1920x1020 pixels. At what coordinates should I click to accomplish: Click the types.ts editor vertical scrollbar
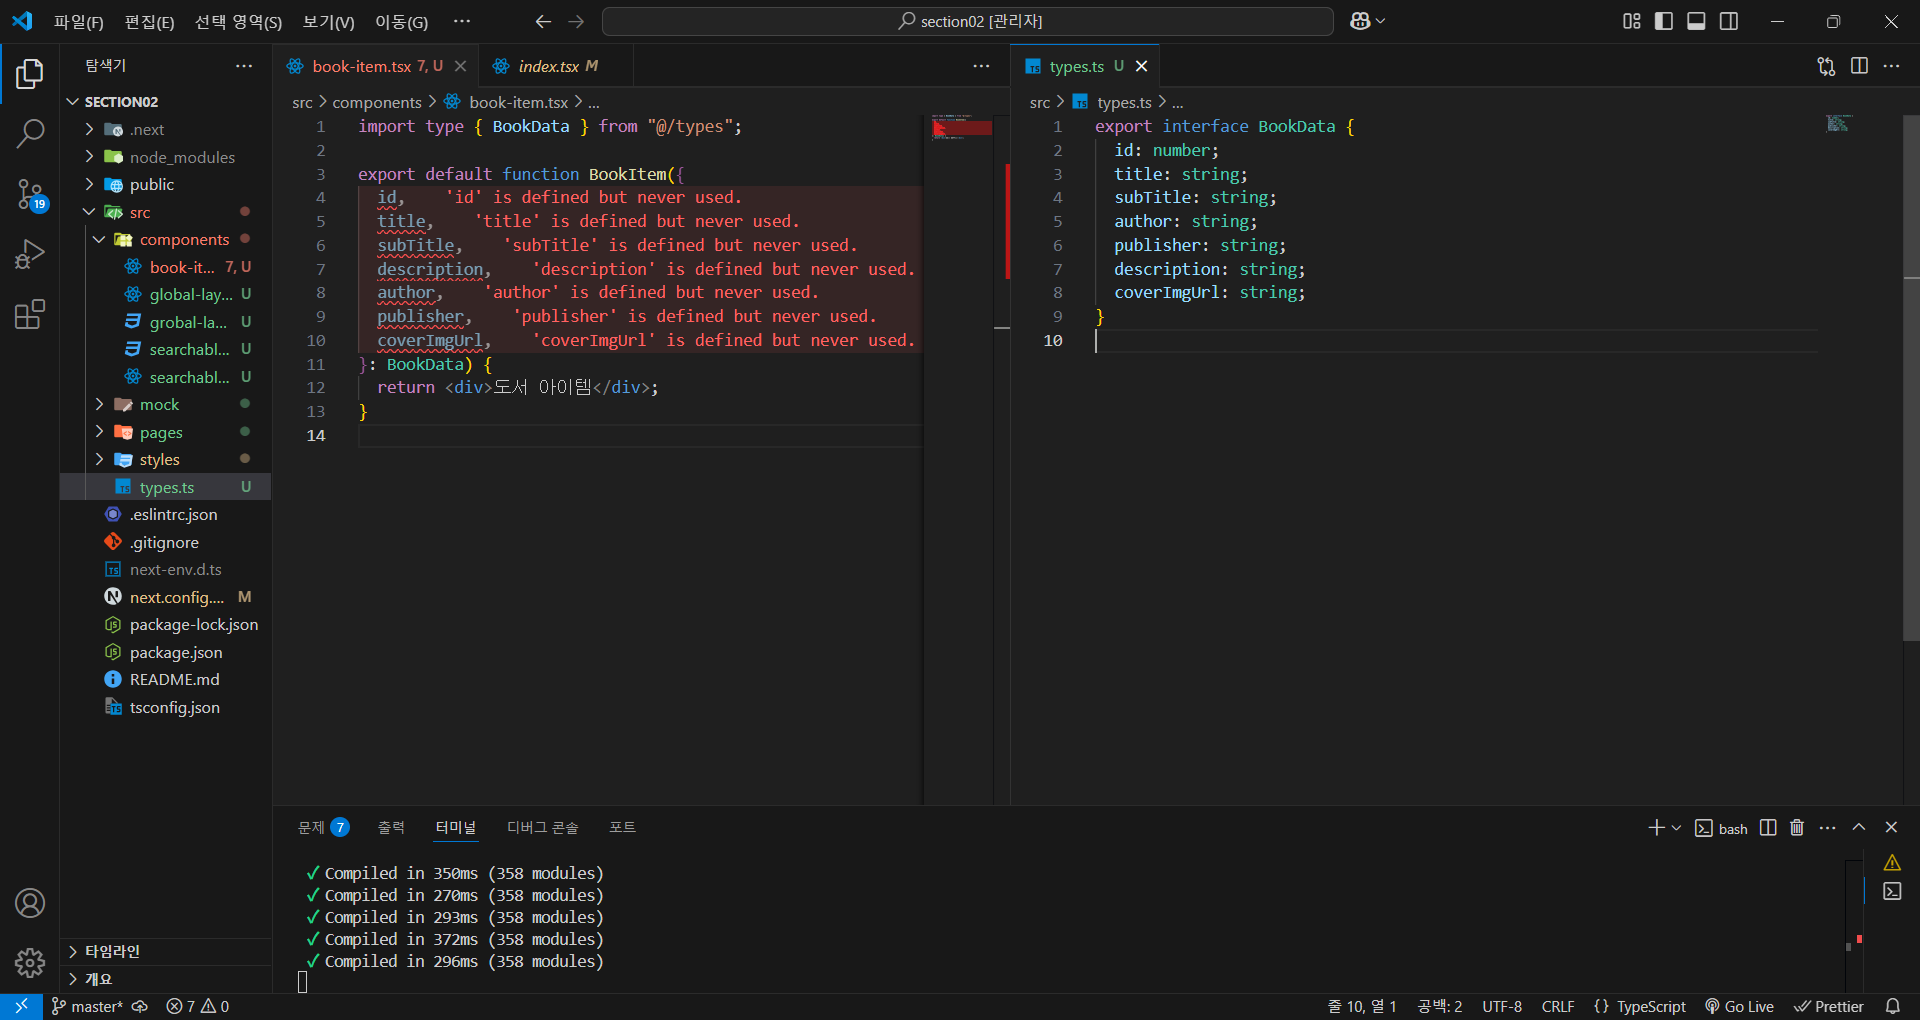(1911, 400)
